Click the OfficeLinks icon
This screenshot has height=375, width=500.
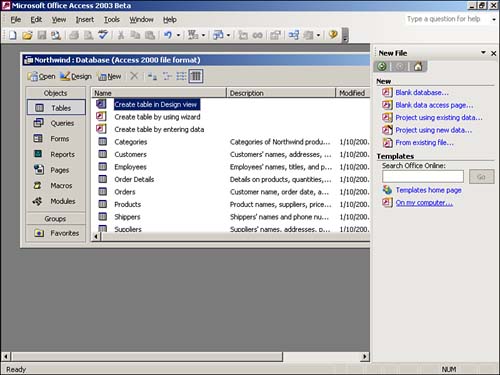coord(193,35)
